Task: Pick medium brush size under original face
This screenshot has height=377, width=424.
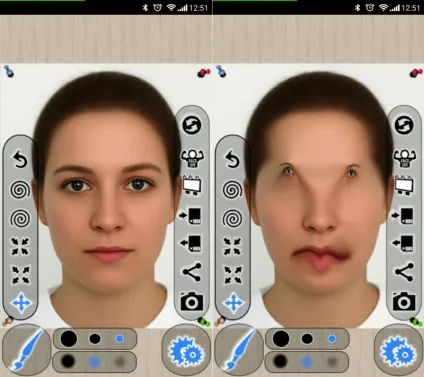Action: [x=95, y=339]
